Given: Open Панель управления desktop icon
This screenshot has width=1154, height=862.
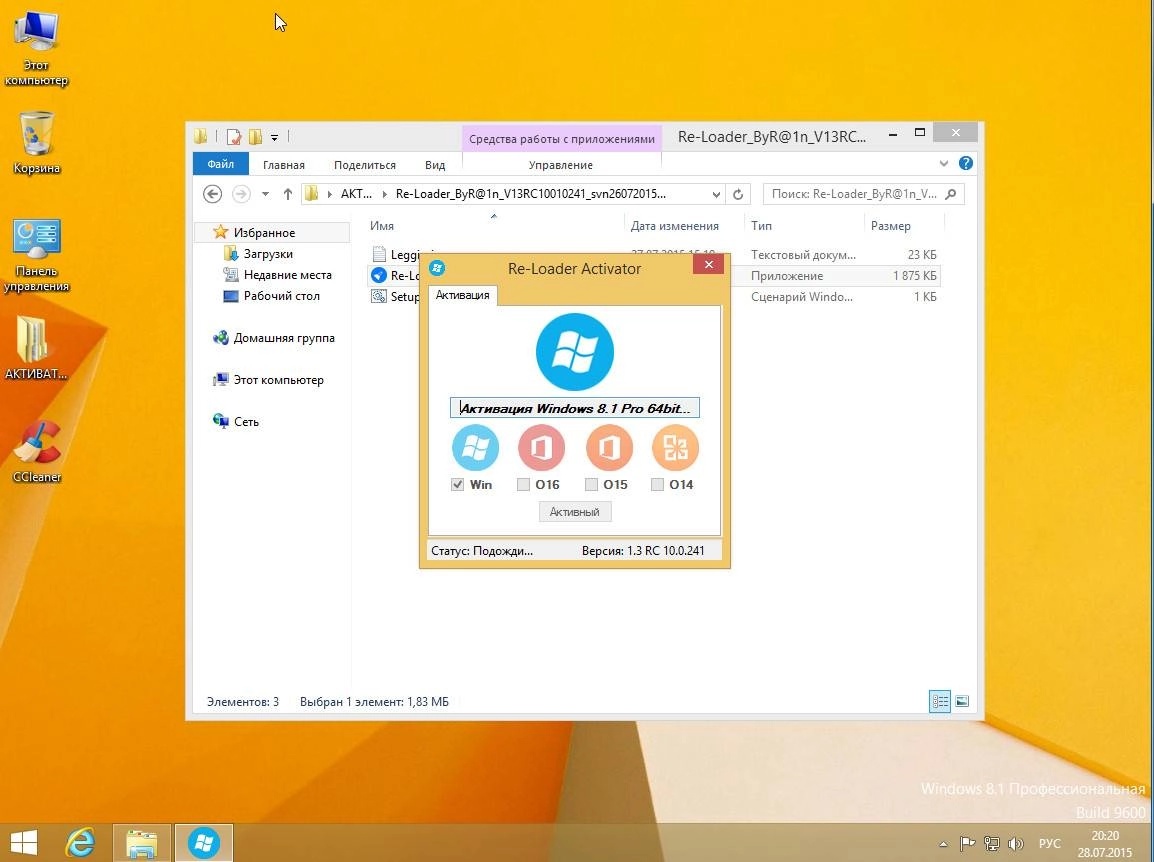Looking at the screenshot, I should [x=36, y=255].
